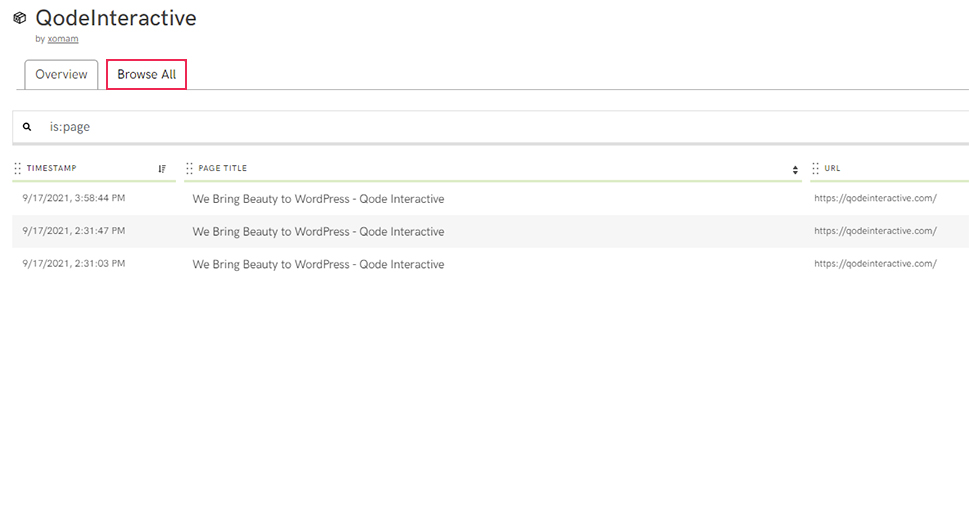Click the collection cube icon beside QodeInteractive

click(20, 18)
